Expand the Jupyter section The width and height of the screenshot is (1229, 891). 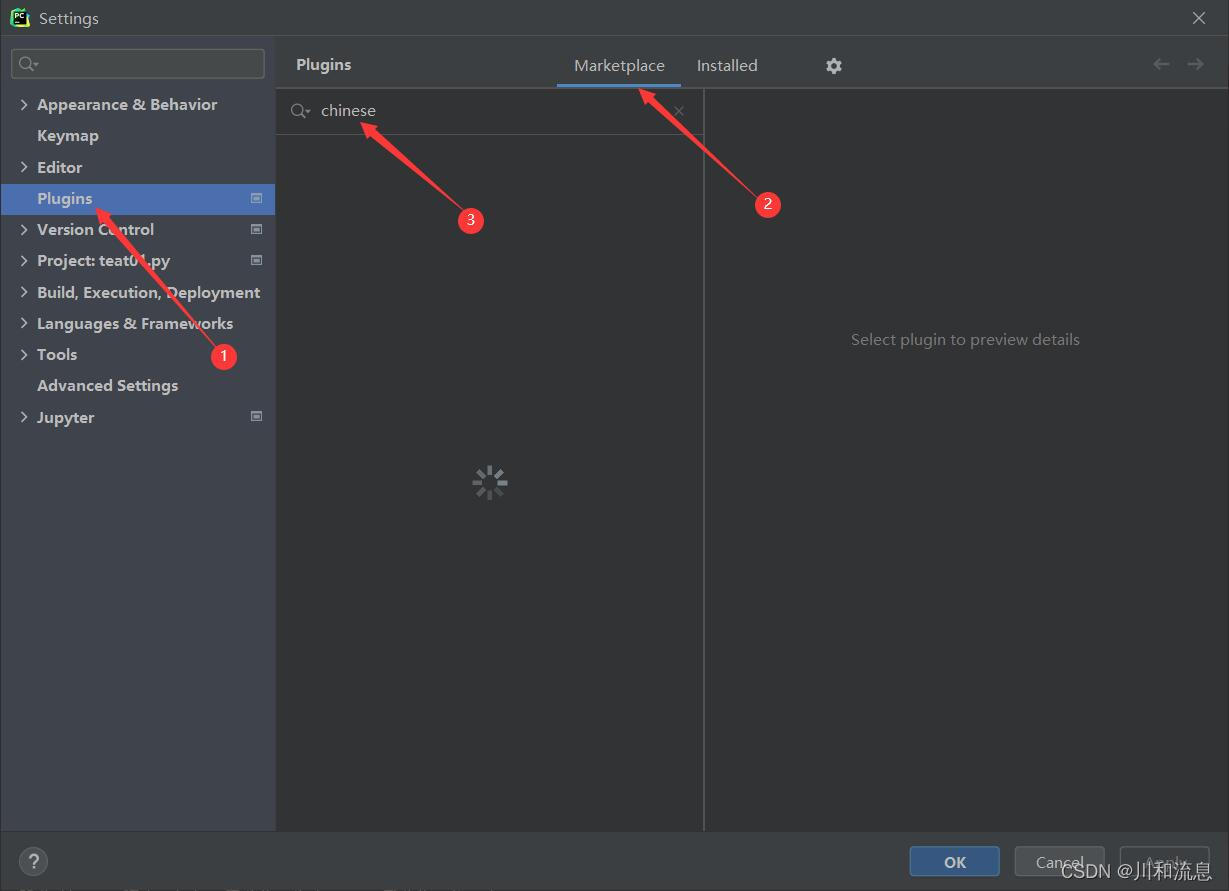[24, 417]
